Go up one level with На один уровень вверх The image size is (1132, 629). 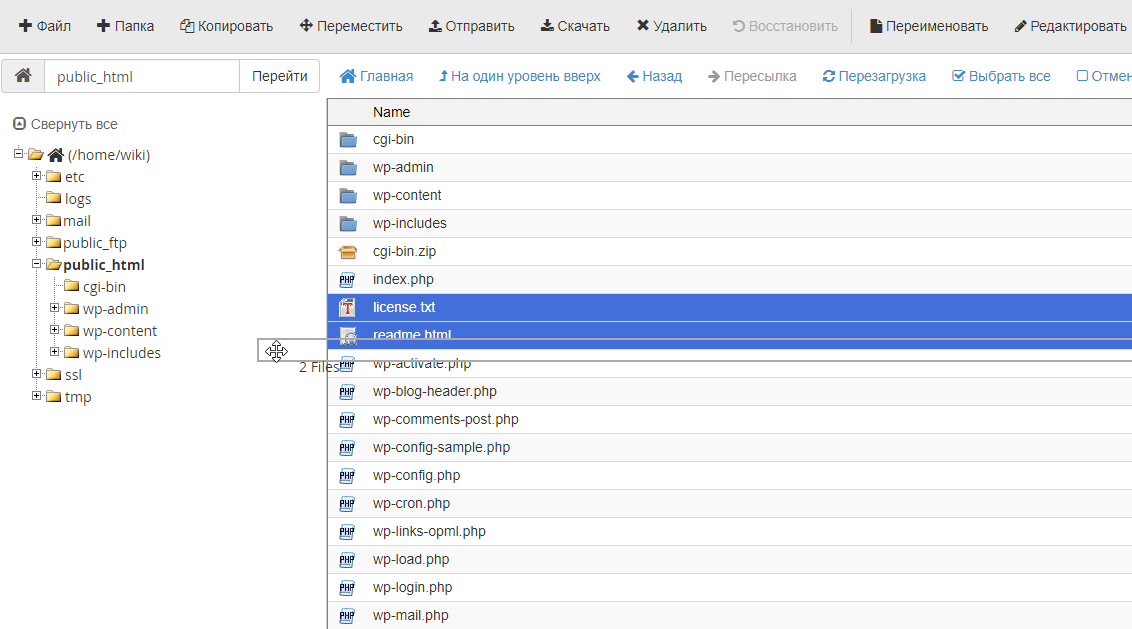point(519,76)
